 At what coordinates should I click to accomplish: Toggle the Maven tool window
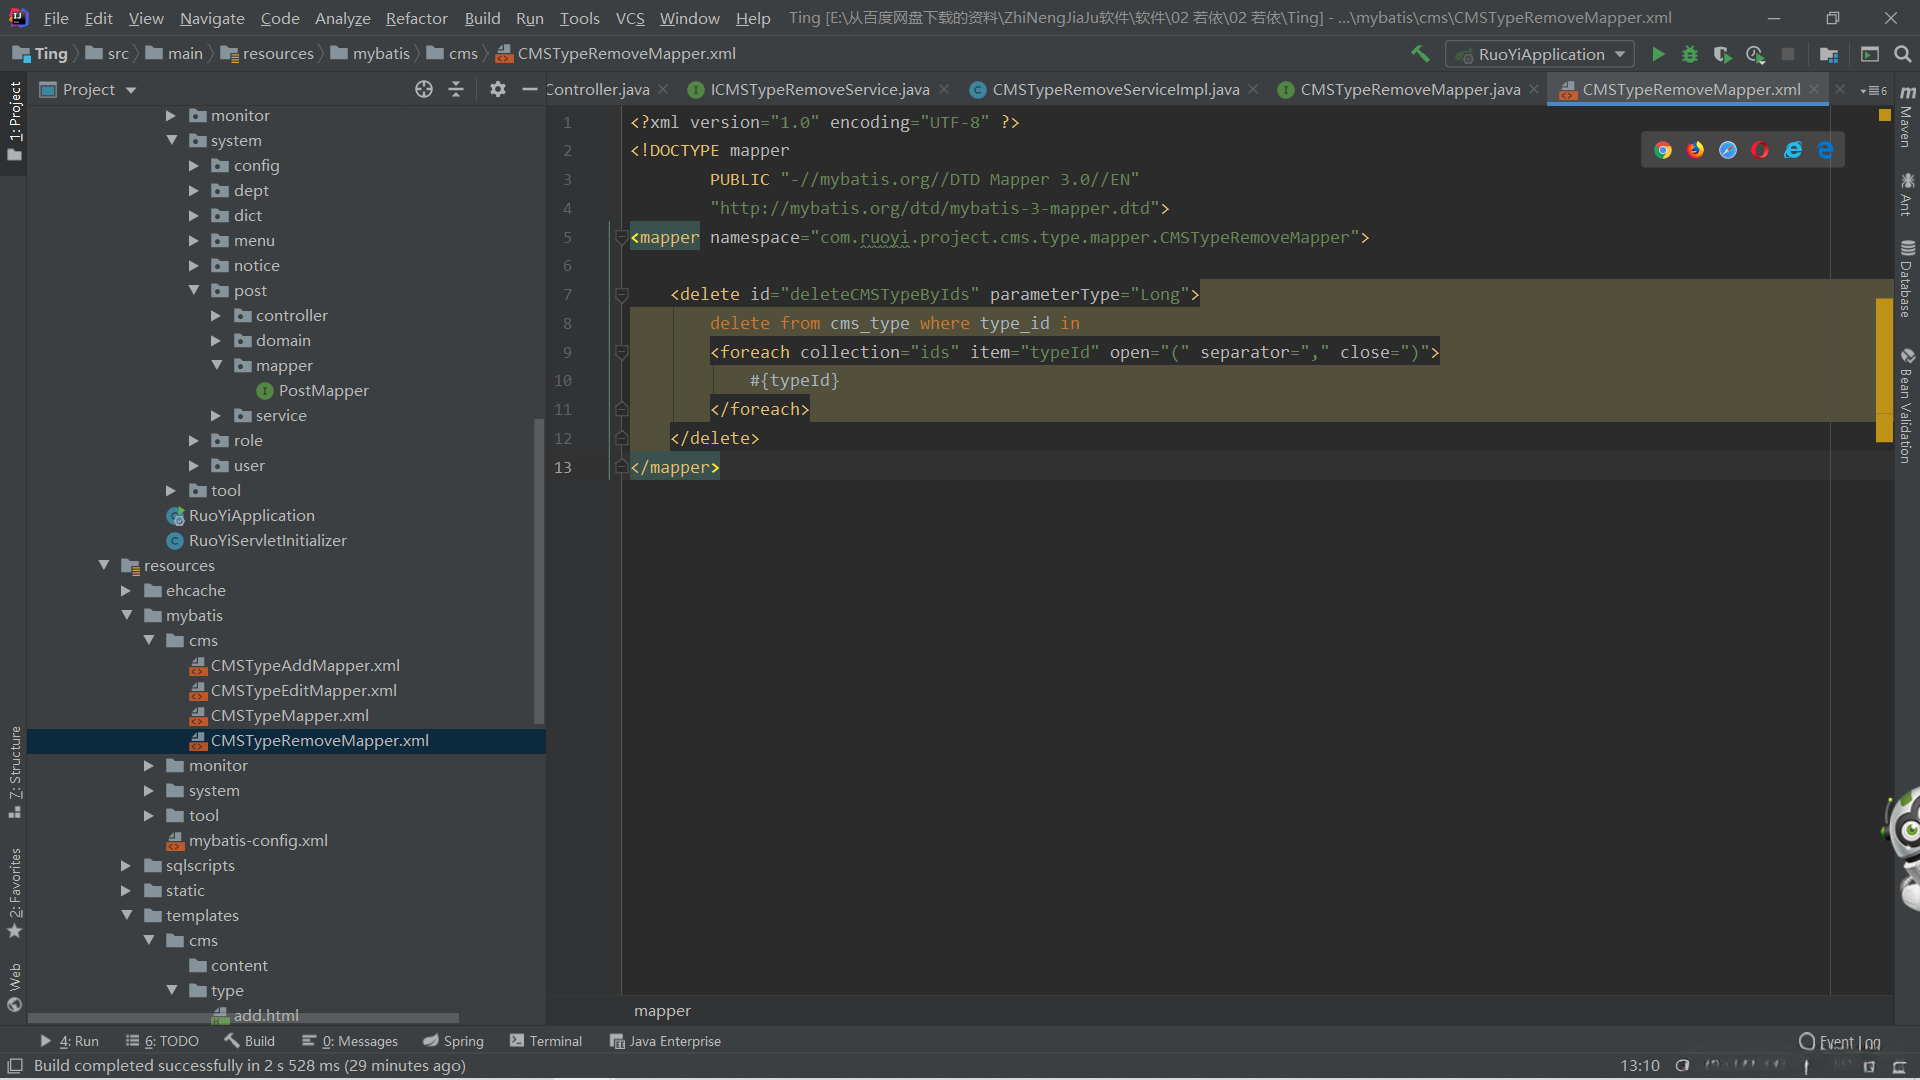coord(1907,116)
